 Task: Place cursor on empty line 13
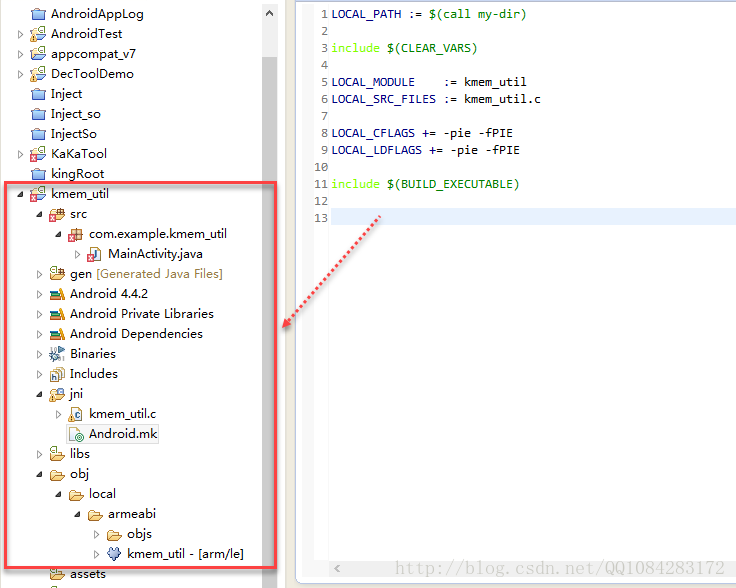point(533,218)
